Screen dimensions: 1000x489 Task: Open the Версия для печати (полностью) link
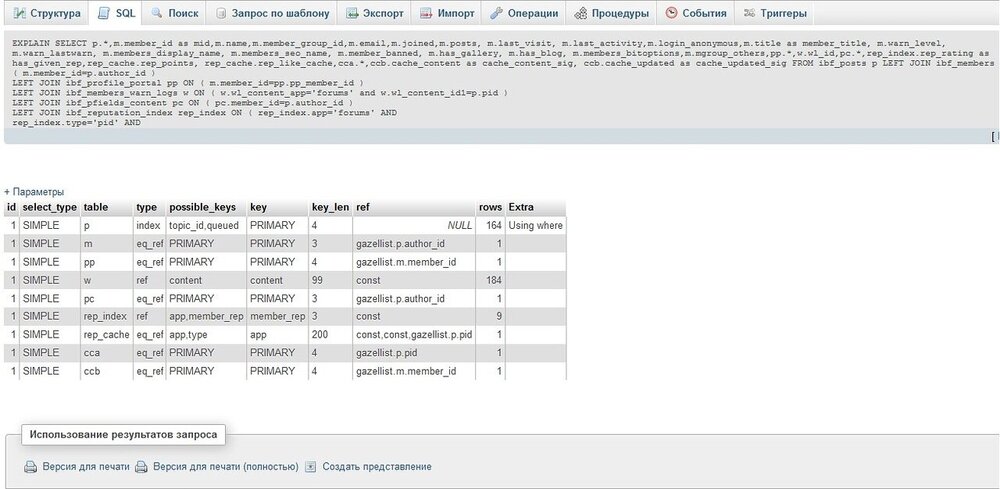click(225, 467)
